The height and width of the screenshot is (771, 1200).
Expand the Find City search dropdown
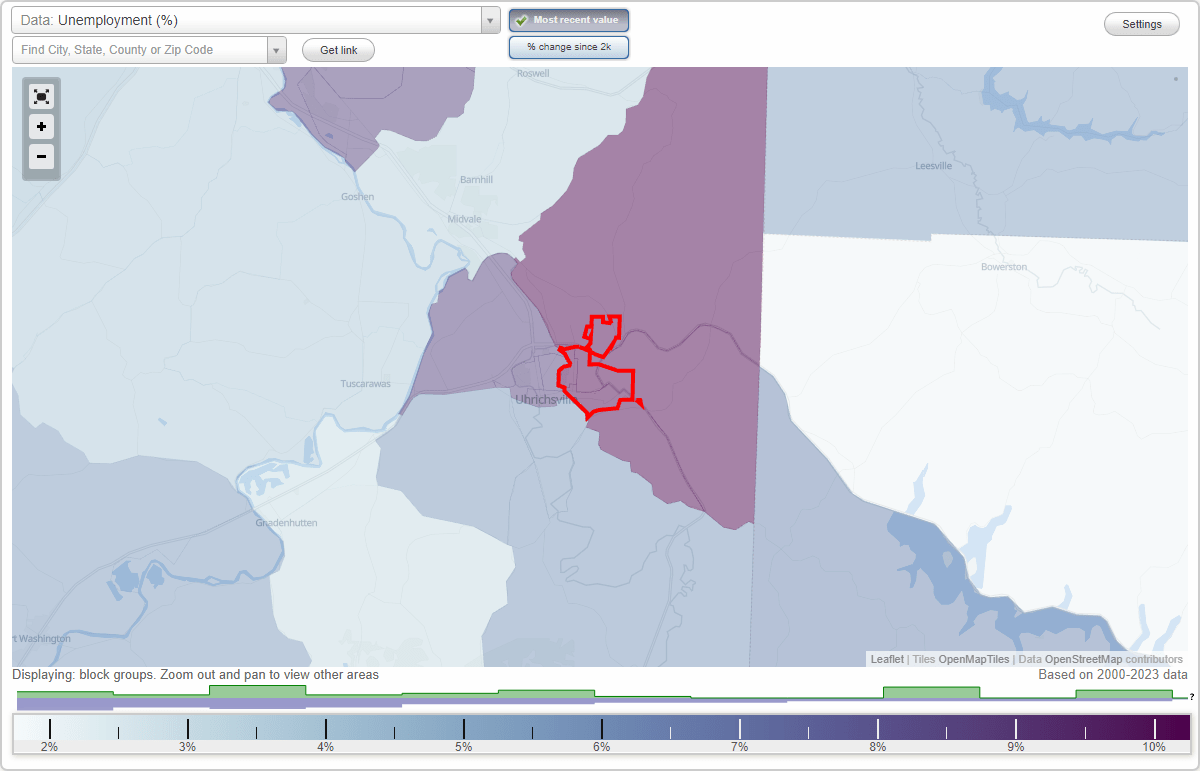[277, 49]
